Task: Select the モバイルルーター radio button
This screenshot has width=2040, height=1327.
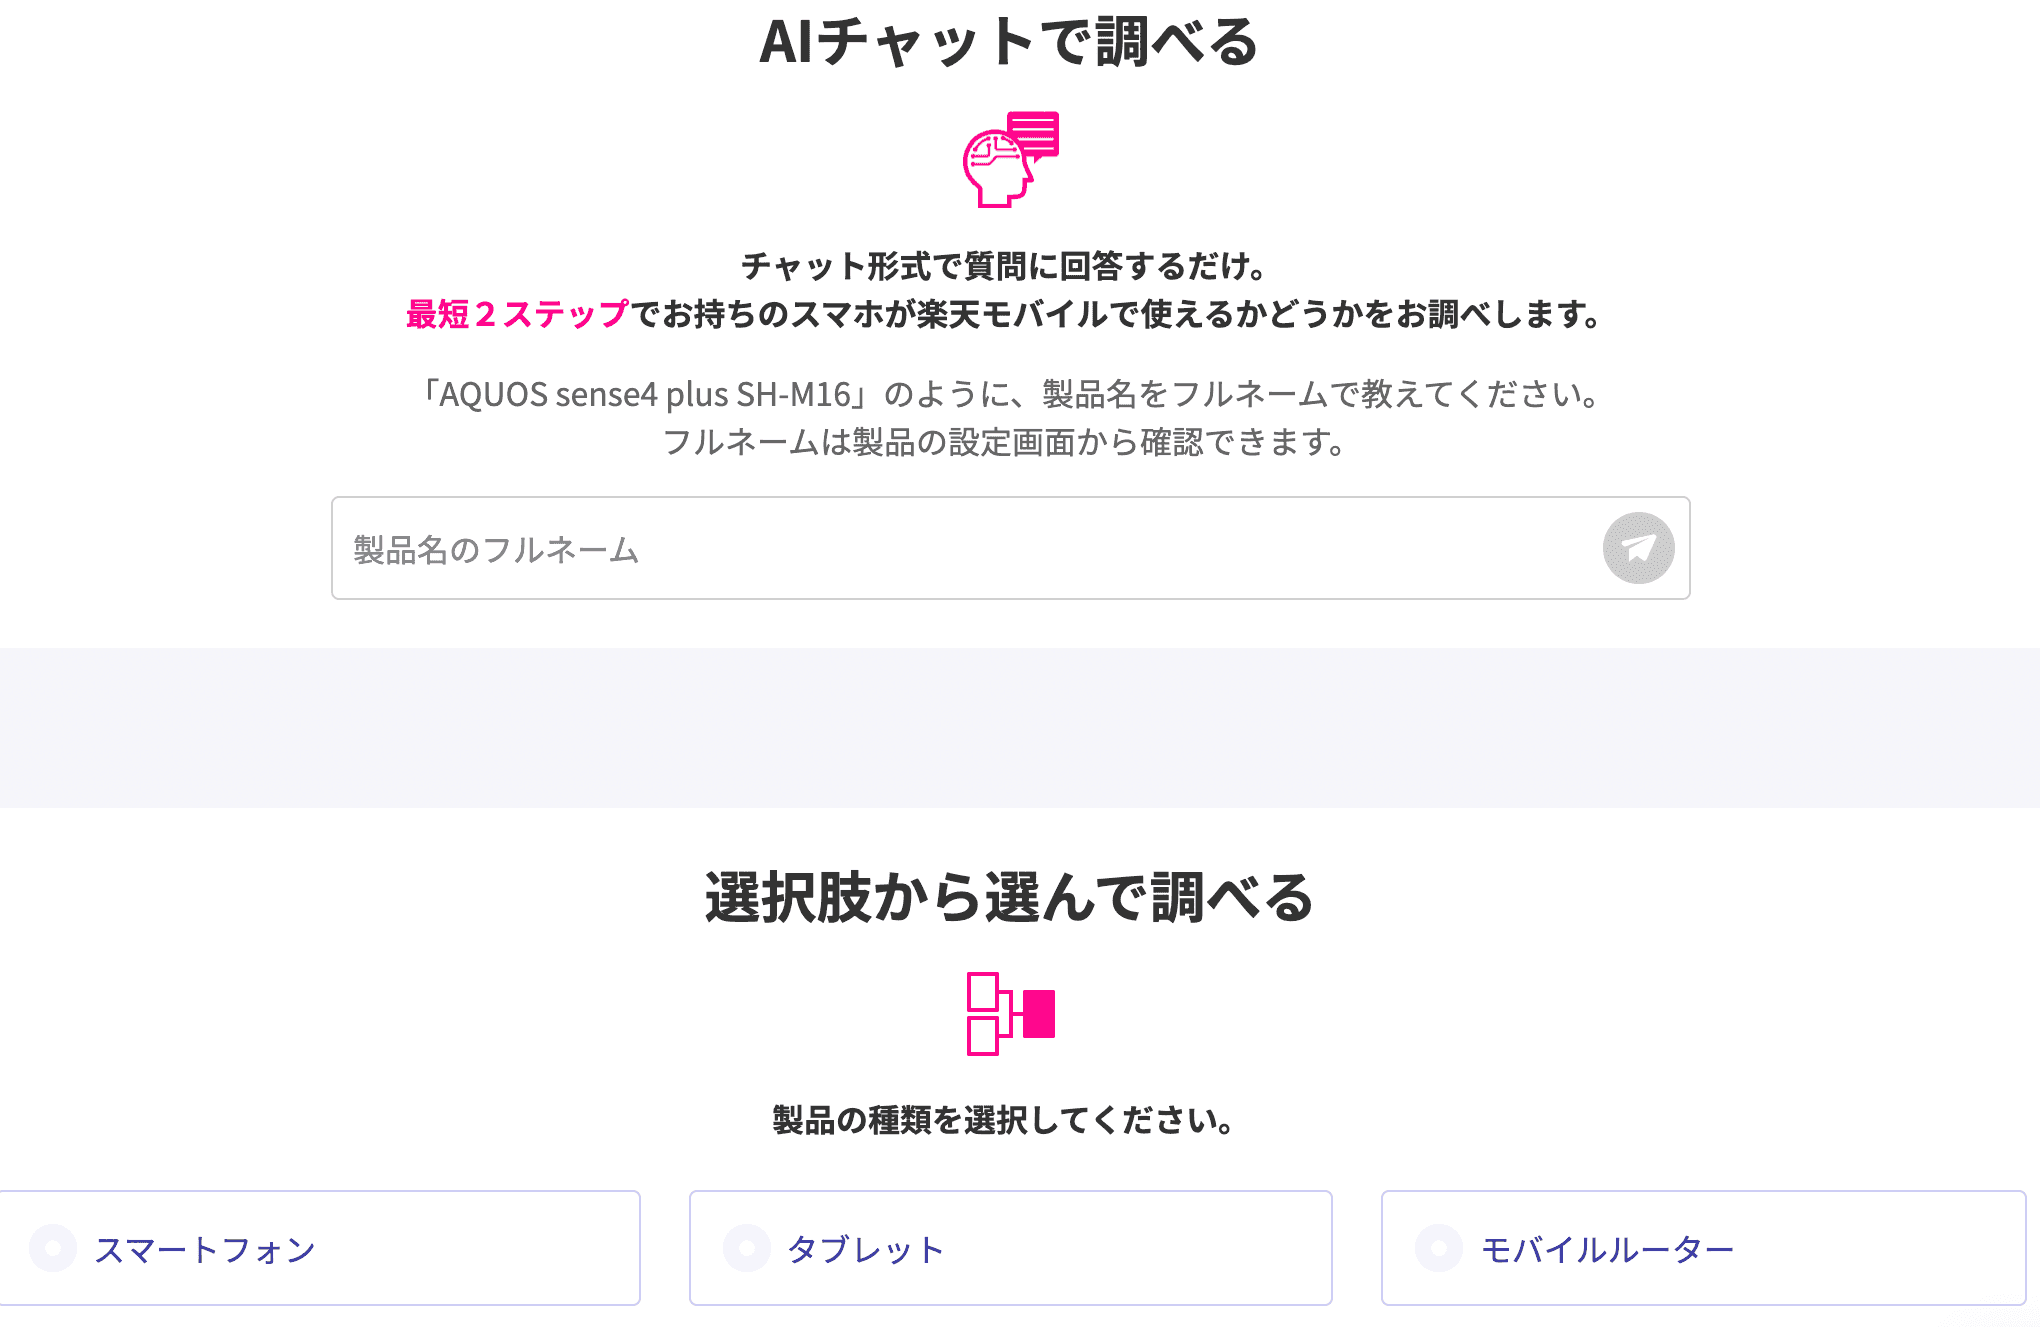Action: click(1437, 1248)
